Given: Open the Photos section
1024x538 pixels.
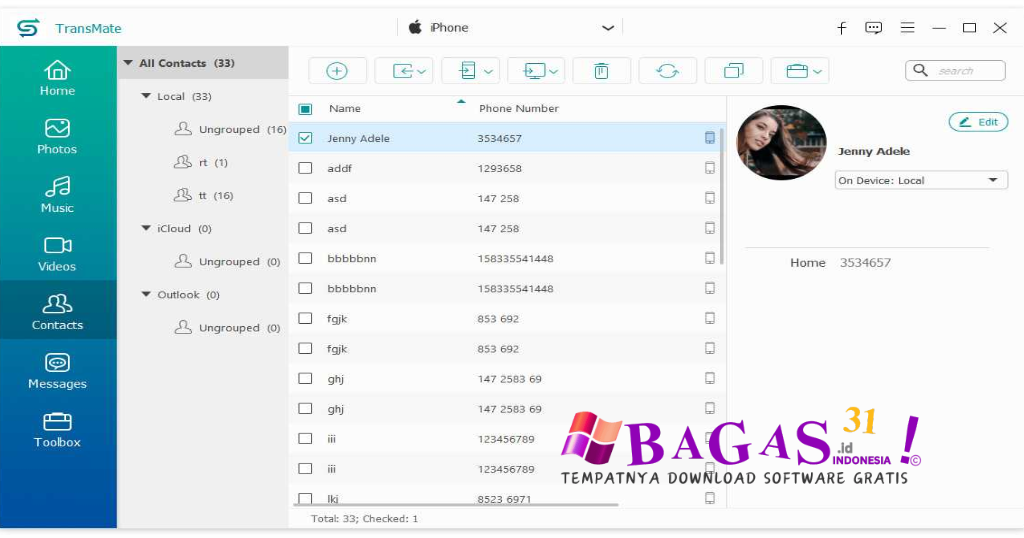Looking at the screenshot, I should coord(57,136).
